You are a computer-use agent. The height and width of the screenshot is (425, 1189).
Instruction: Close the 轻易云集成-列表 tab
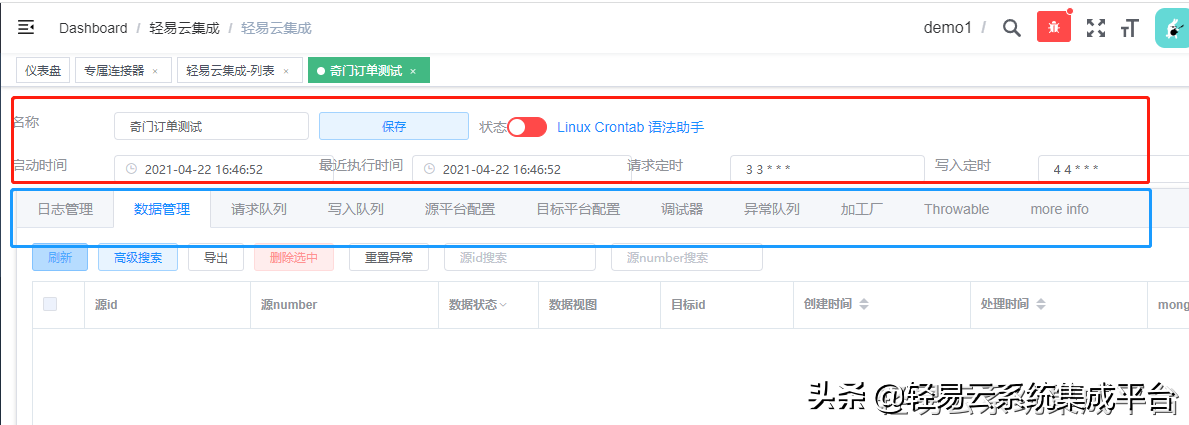pos(286,71)
